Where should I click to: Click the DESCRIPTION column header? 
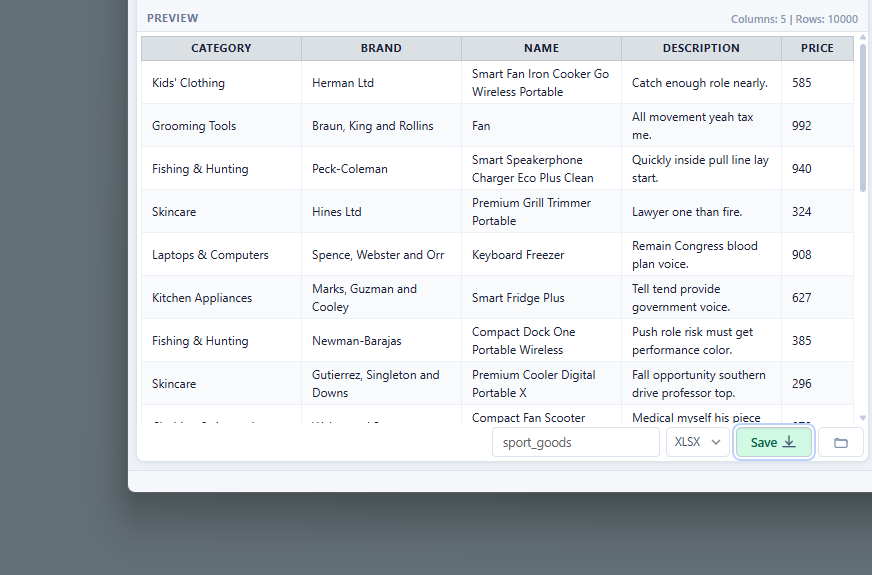[x=701, y=48]
